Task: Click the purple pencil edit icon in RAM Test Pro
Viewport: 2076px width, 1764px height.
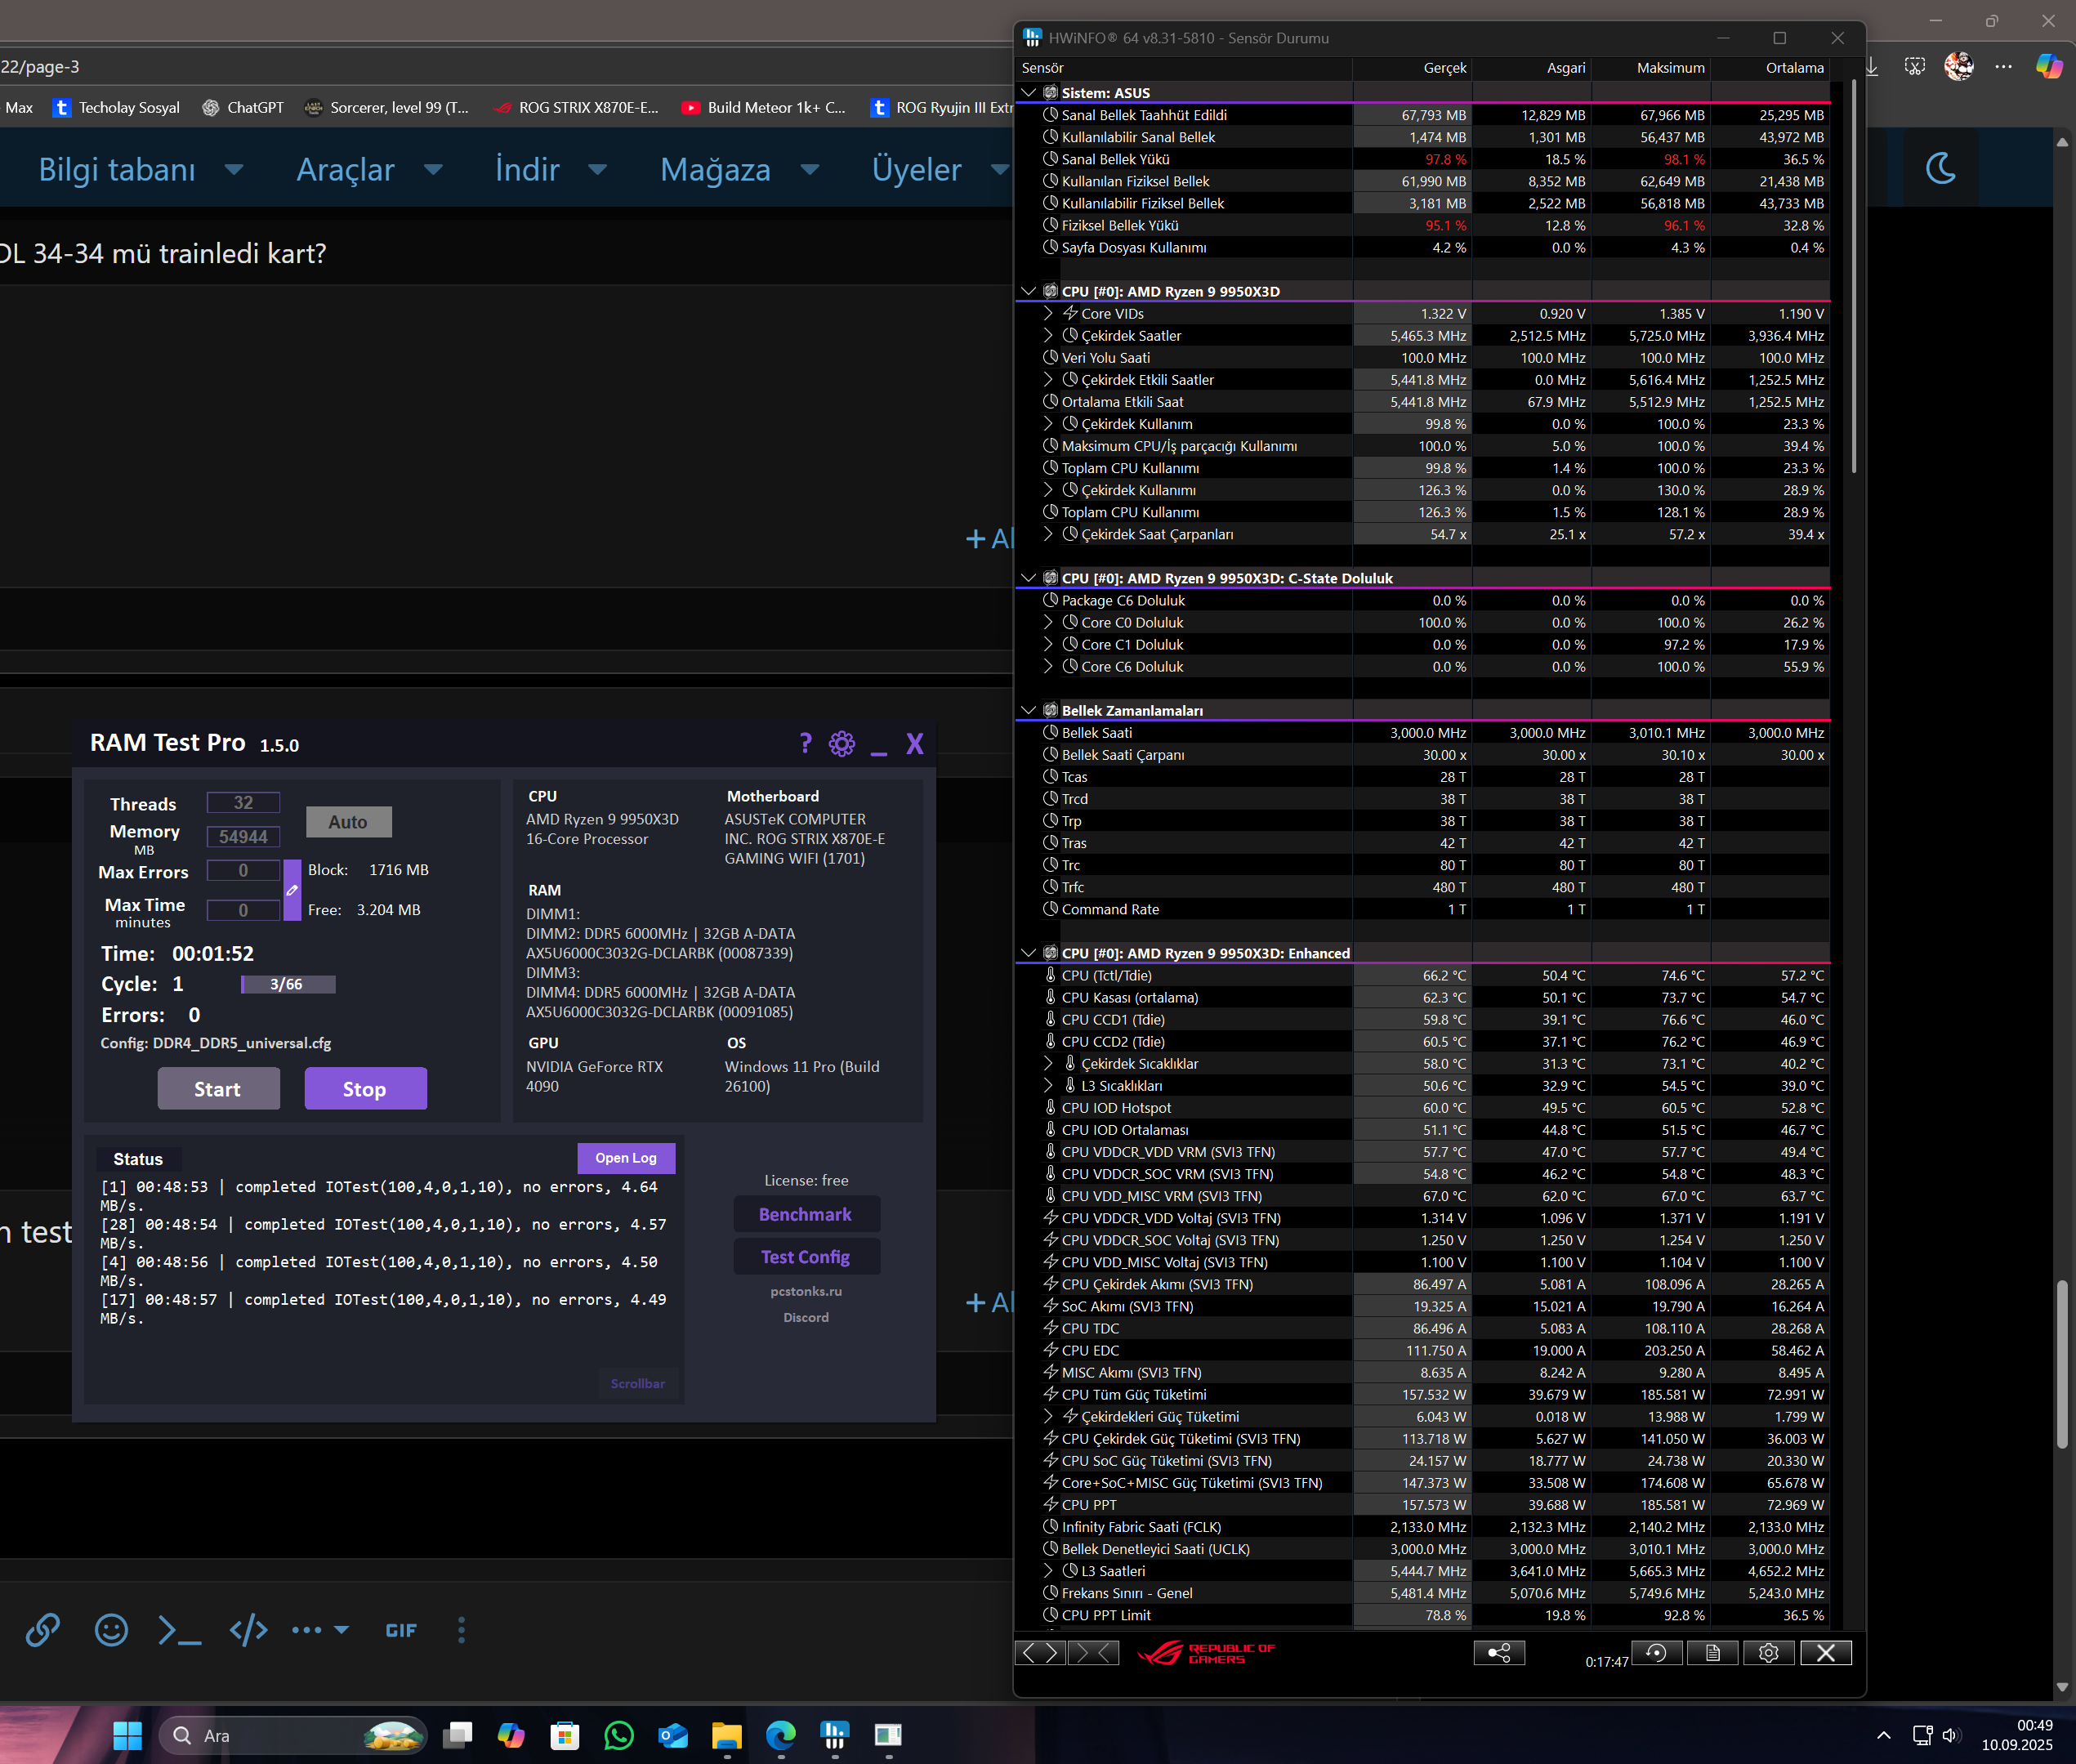Action: 292,890
